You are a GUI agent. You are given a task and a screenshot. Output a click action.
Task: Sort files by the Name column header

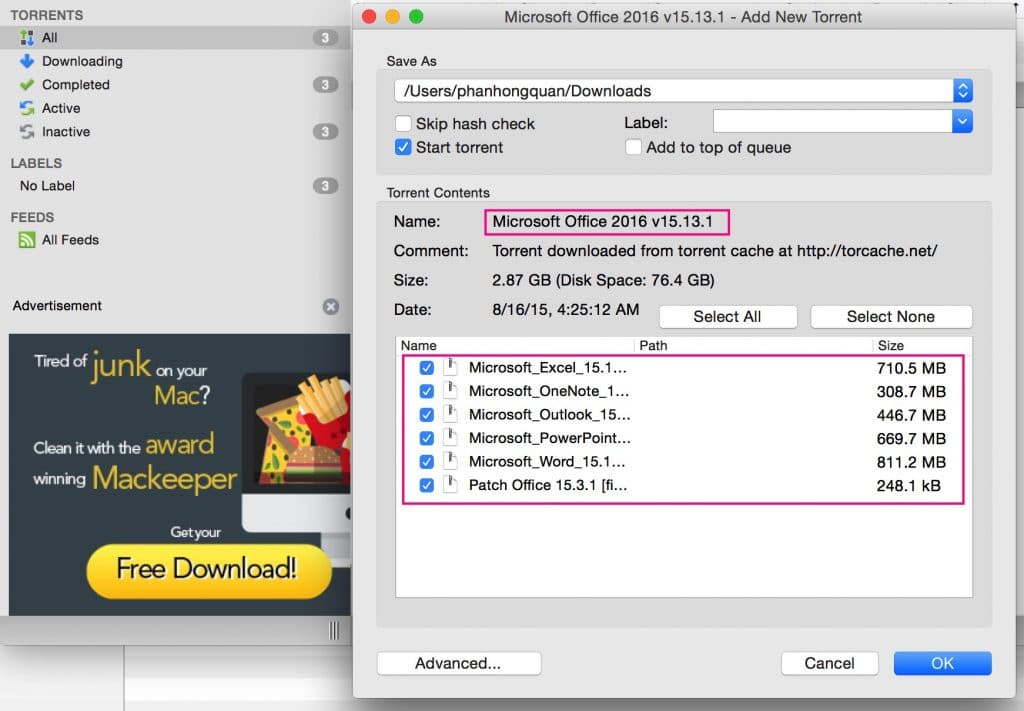(515, 345)
